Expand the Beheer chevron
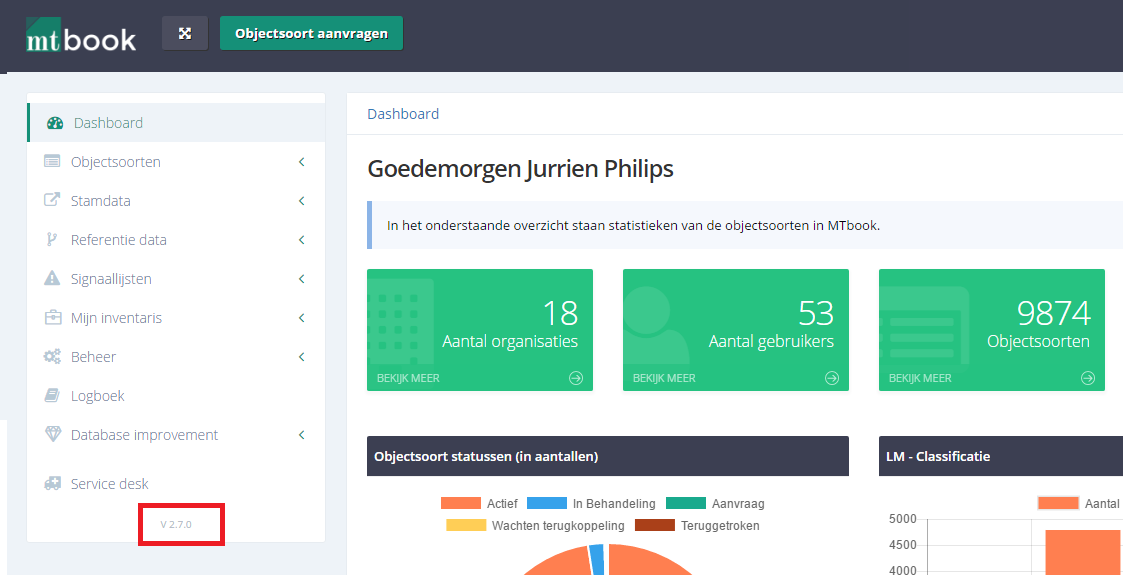1123x575 pixels. tap(302, 357)
